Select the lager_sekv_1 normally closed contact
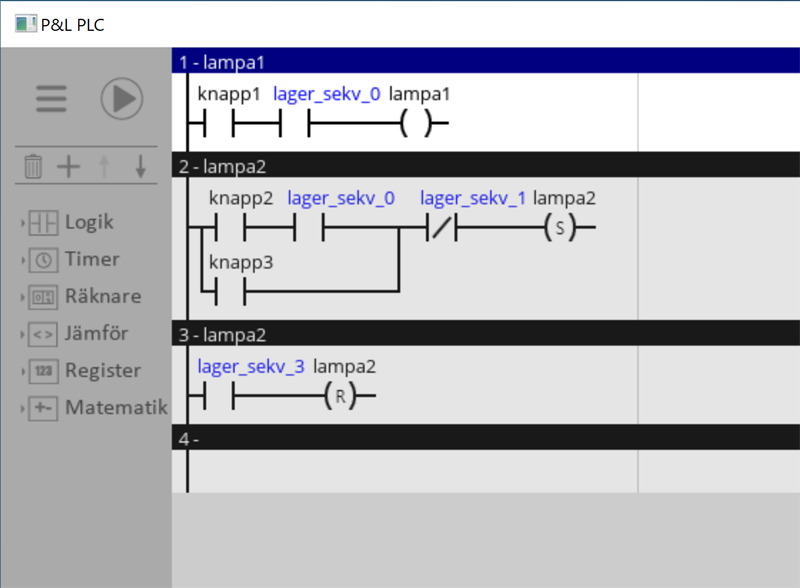The height and width of the screenshot is (588, 800). click(442, 228)
